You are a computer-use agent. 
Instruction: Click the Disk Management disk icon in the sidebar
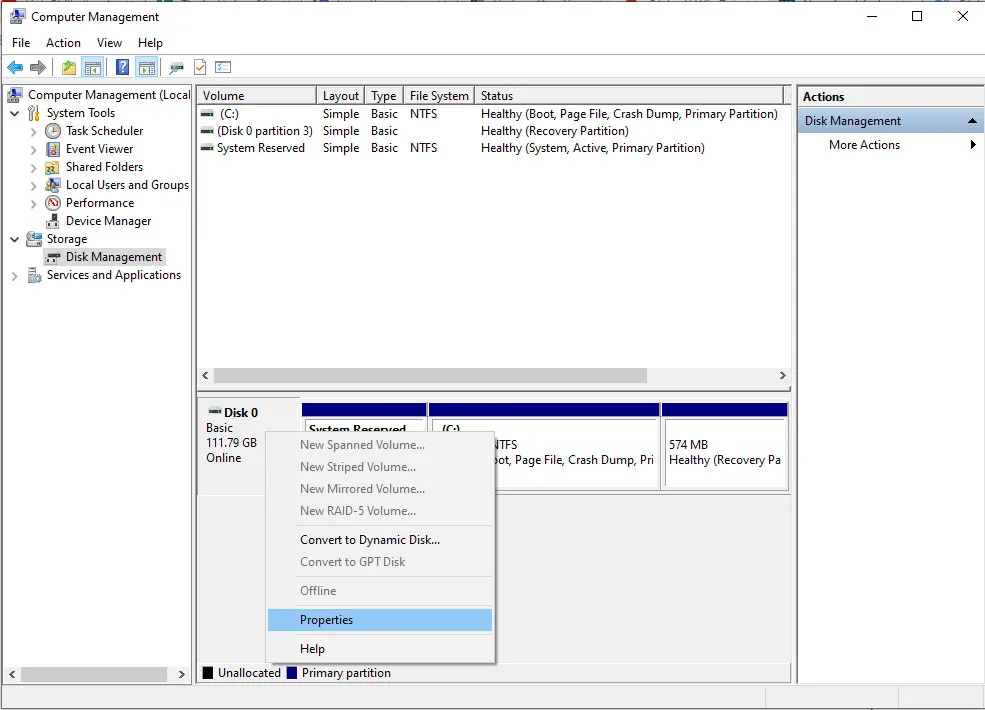52,256
